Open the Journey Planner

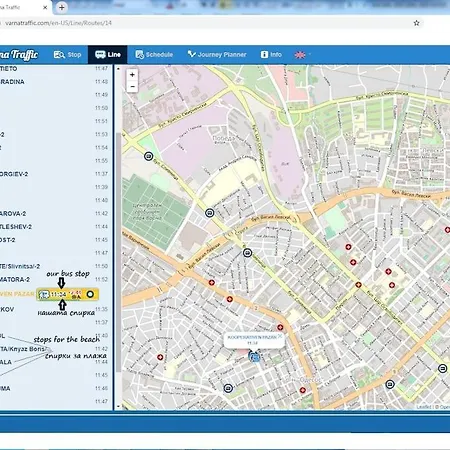pyautogui.click(x=217, y=55)
